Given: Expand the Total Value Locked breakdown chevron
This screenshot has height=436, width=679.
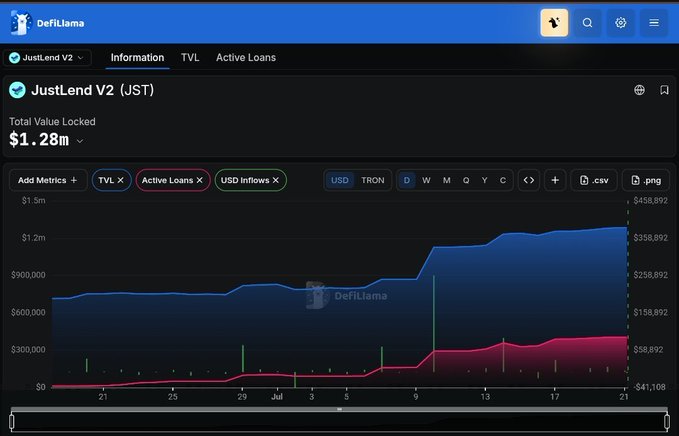Looking at the screenshot, I should pos(80,141).
